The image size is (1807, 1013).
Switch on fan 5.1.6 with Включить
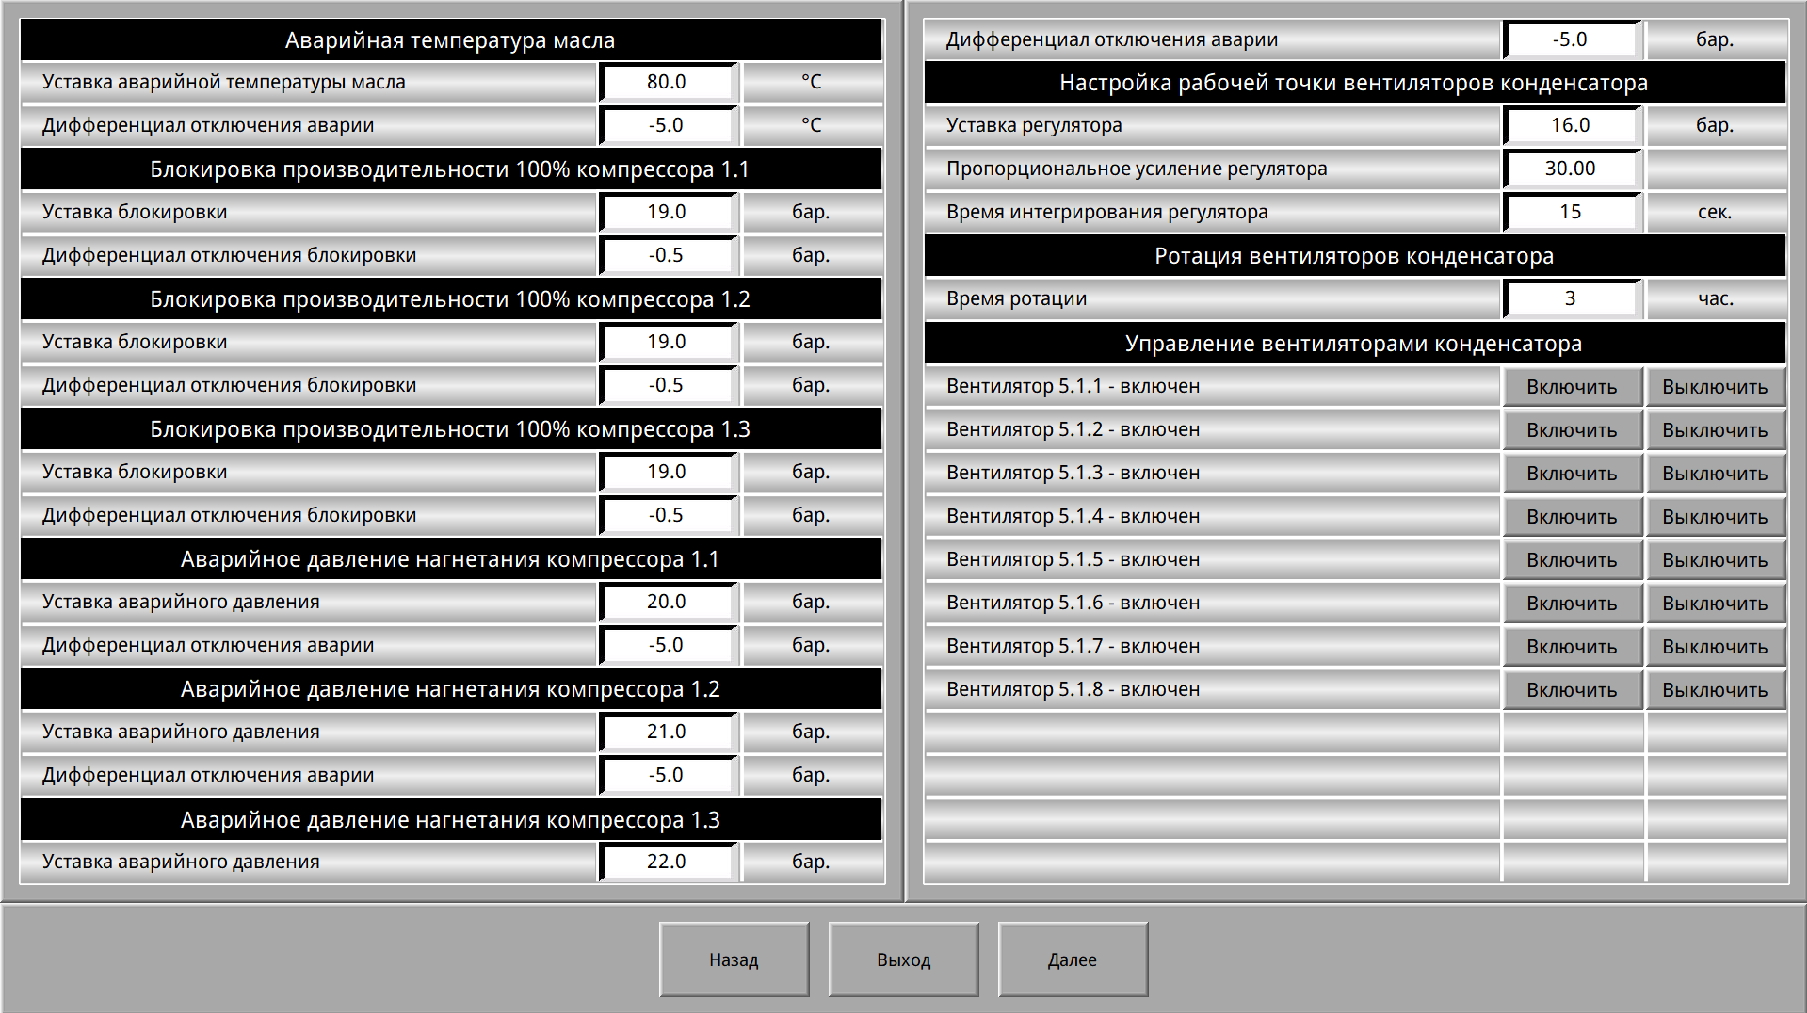pos(1571,603)
